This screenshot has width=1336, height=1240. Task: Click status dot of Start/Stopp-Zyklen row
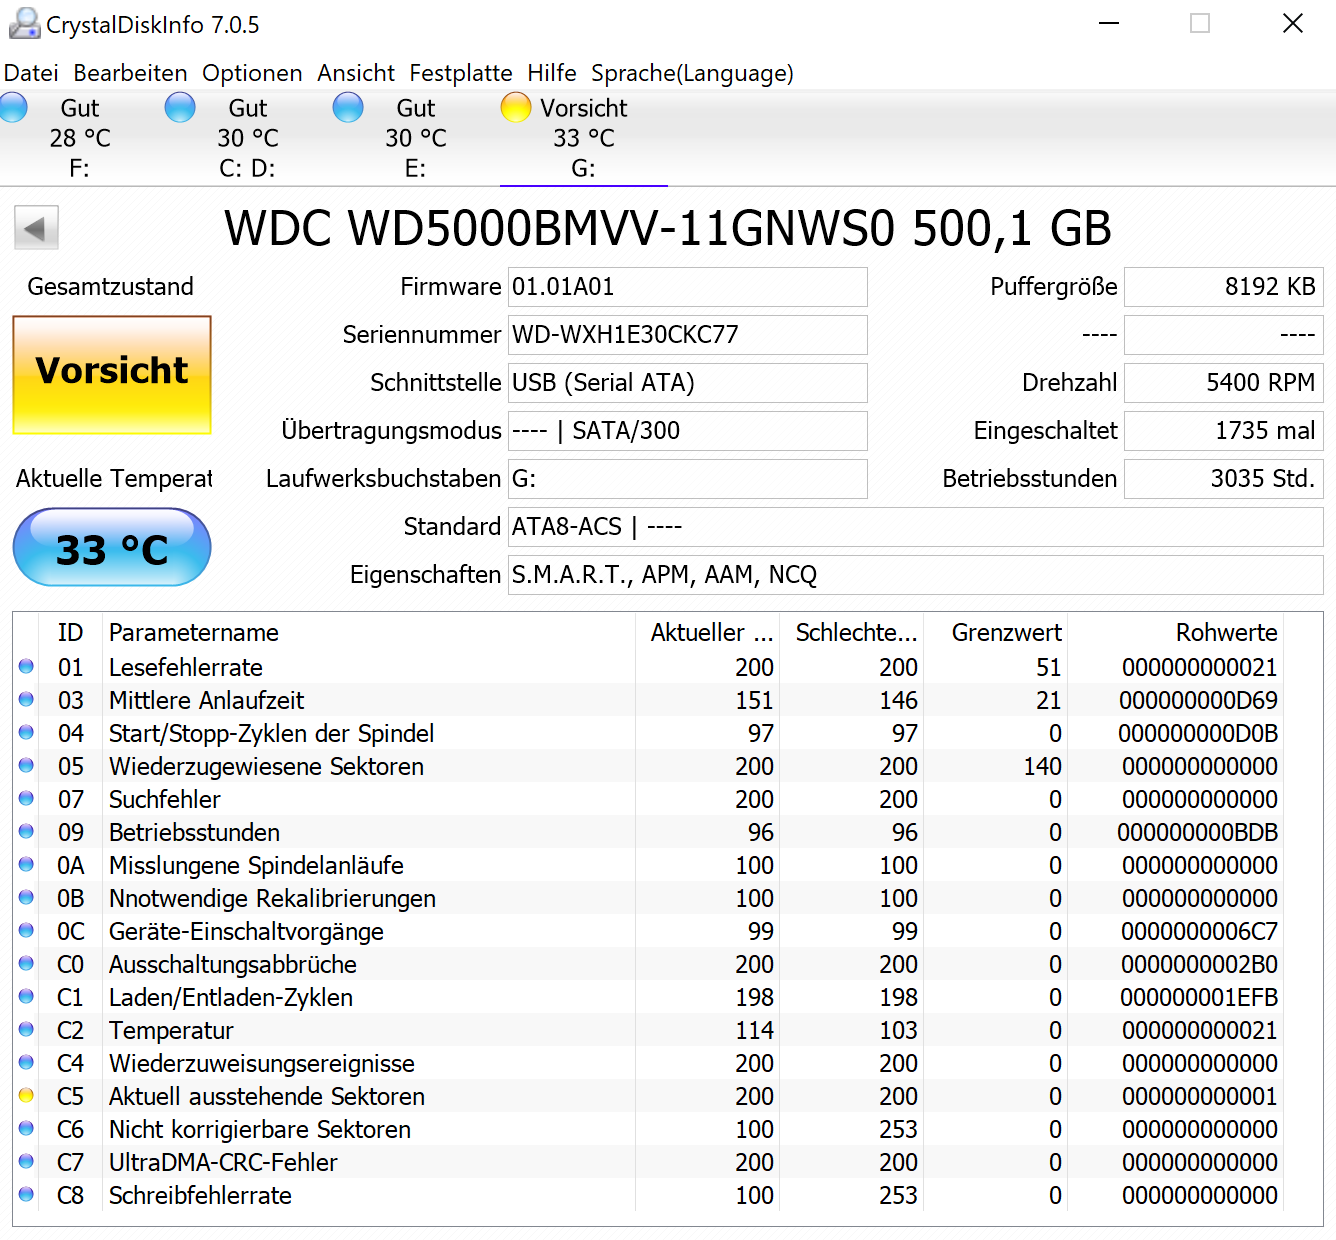(x=26, y=732)
